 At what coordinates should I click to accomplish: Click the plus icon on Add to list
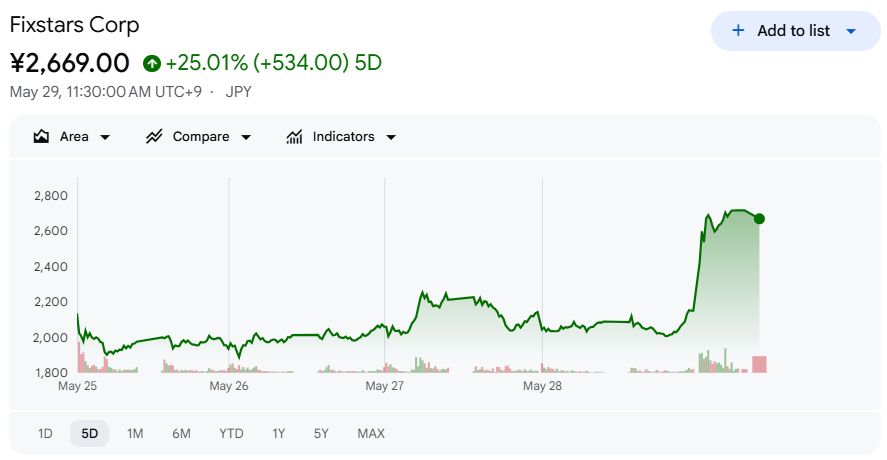738,31
